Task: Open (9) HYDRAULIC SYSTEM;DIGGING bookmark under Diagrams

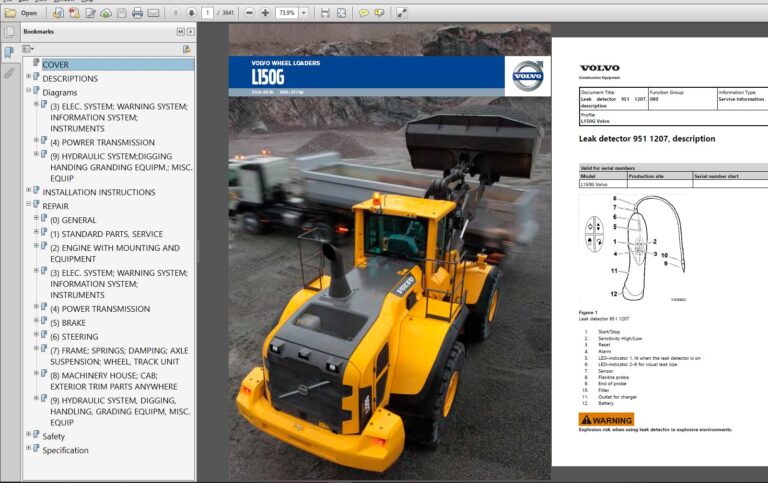Action: pos(121,167)
